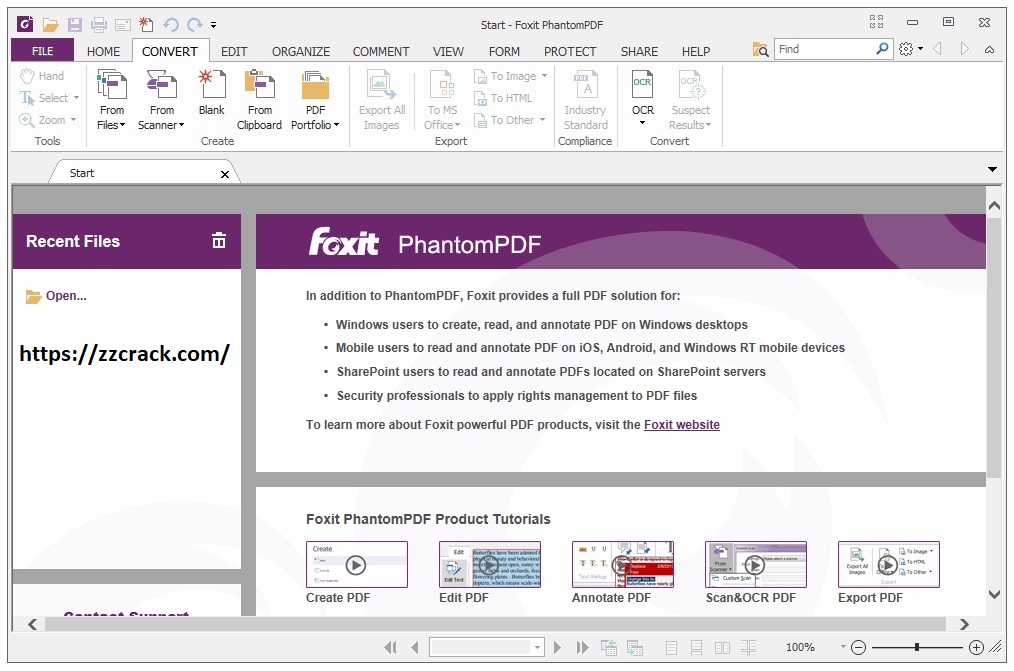Screen dimensions: 1014x671
Task: Click the zoom out minus button
Action: coord(858,647)
